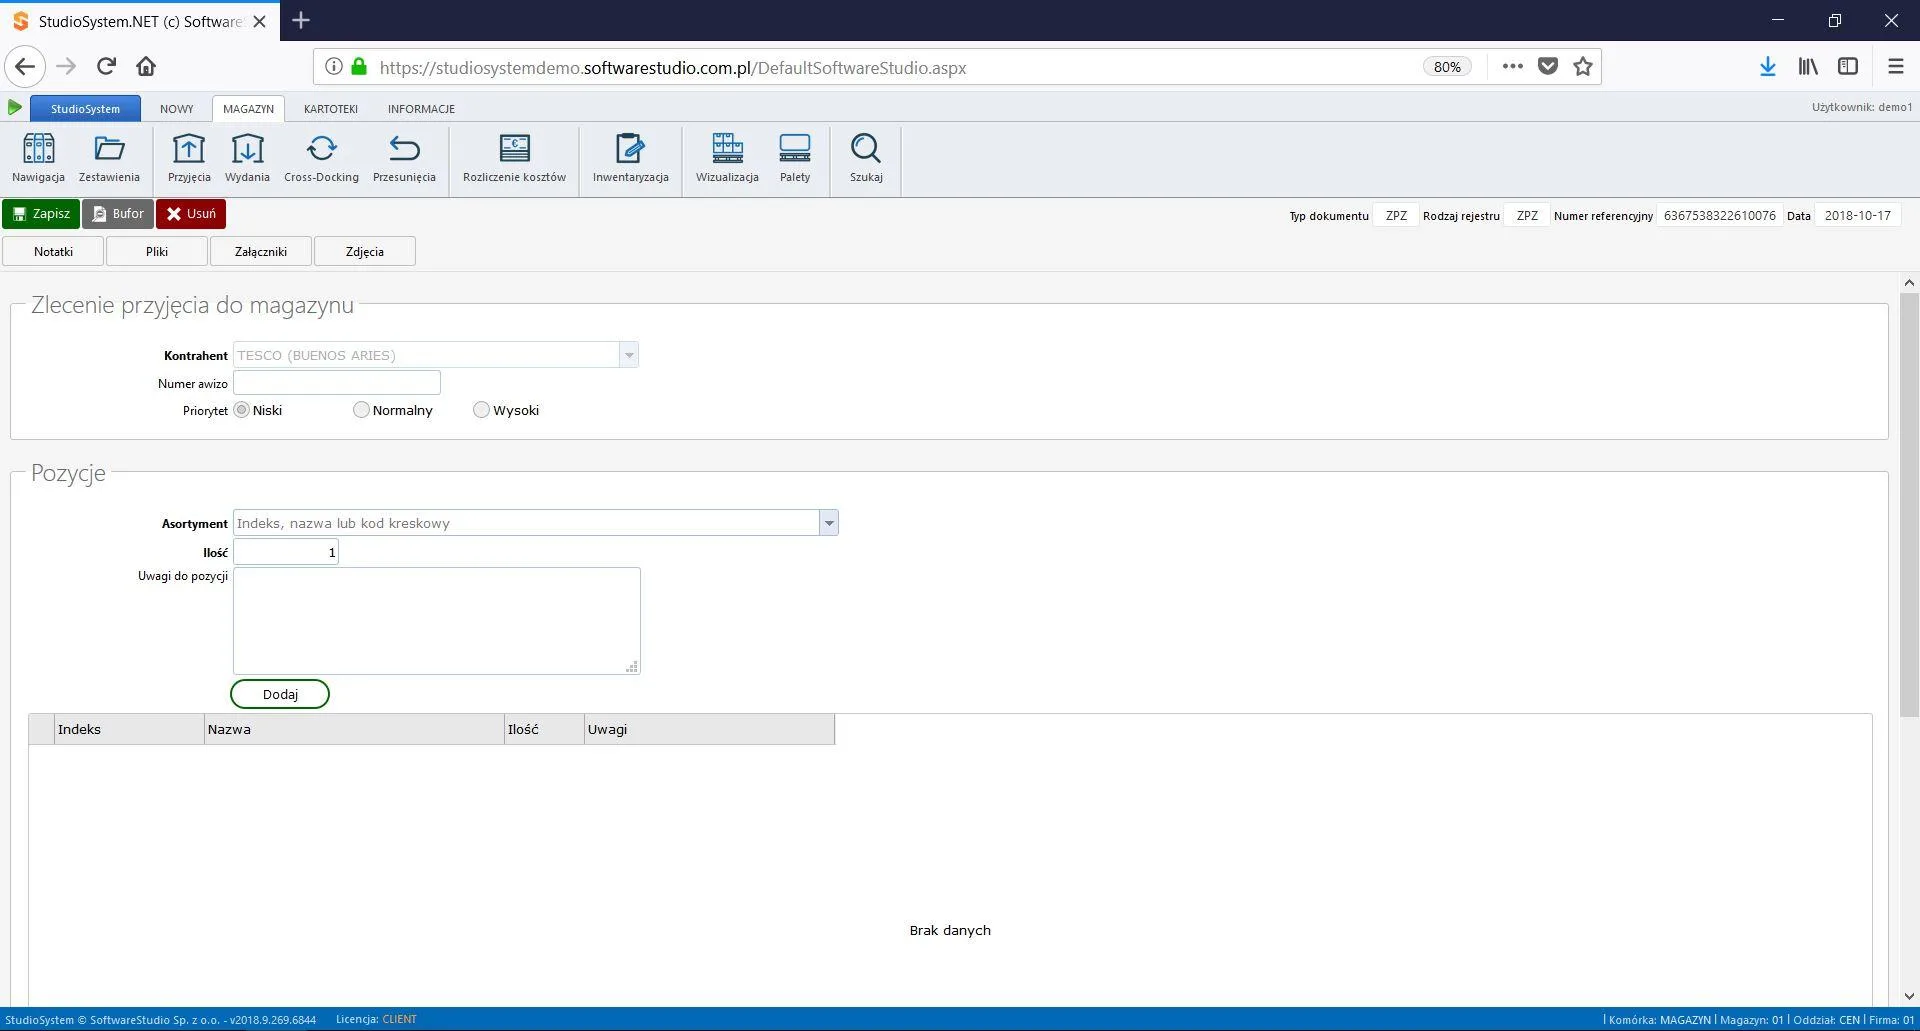Click Nazwa column header
This screenshot has width=1920, height=1031.
pyautogui.click(x=354, y=729)
